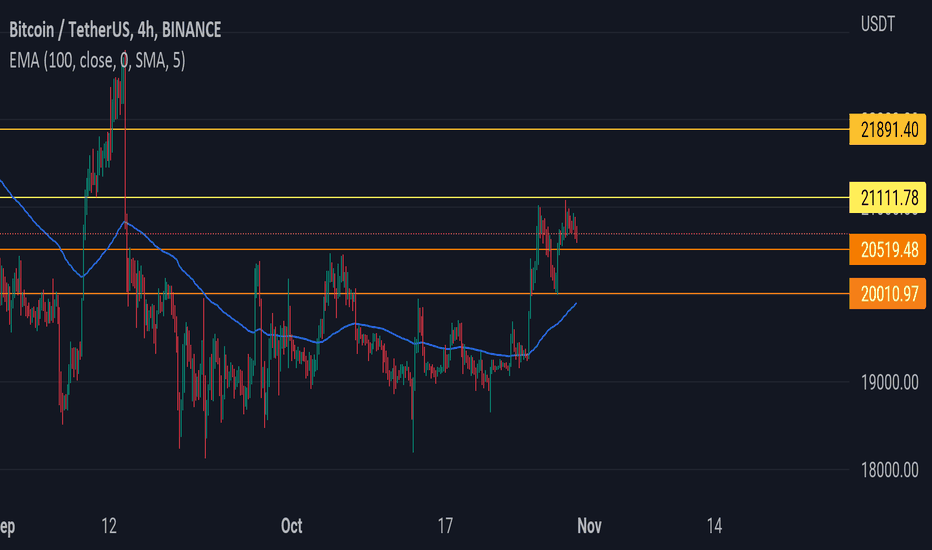The image size is (932, 550).
Task: Click the Nov date on time axis
Action: point(589,526)
